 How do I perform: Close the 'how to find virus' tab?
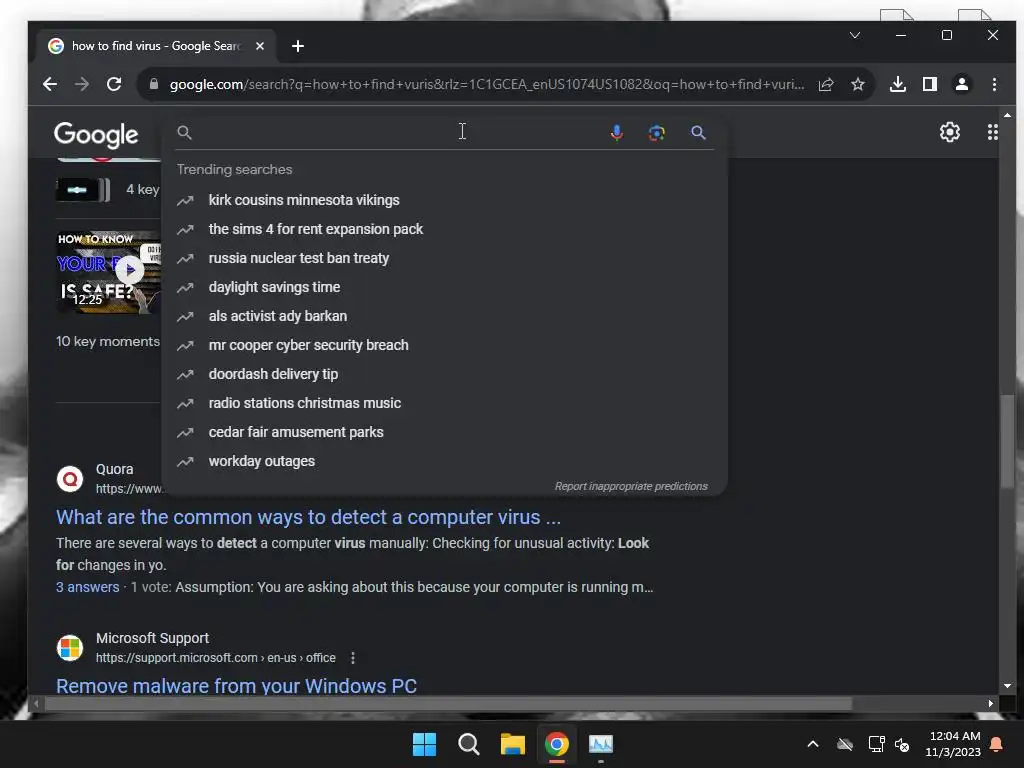260,46
